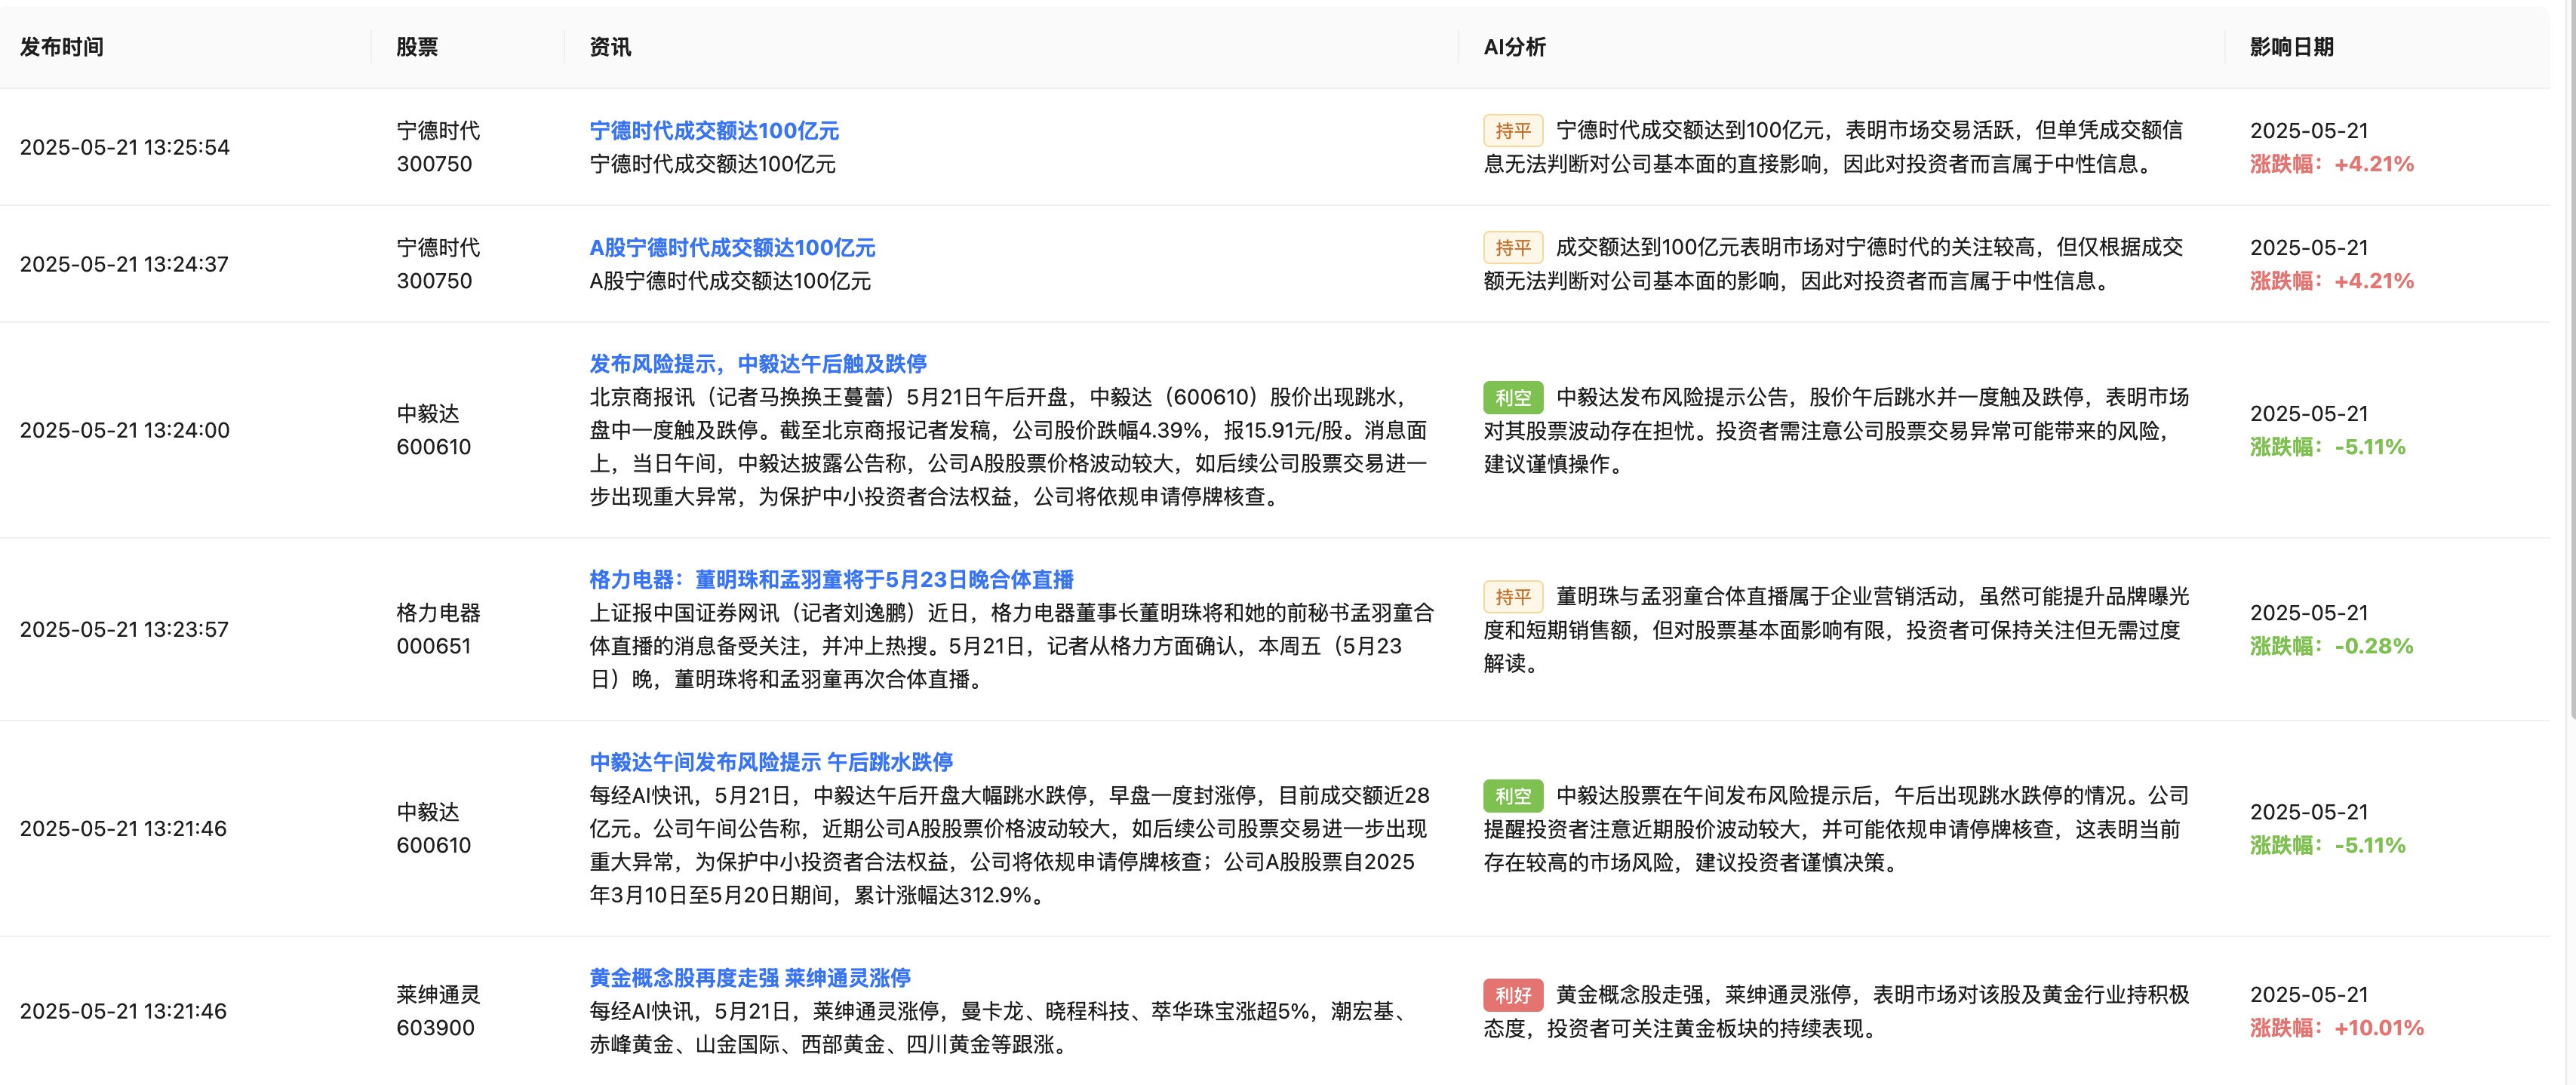This screenshot has width=2576, height=1085.
Task: Click the 持平 tag in the 格力电器 row
Action: point(1513,596)
